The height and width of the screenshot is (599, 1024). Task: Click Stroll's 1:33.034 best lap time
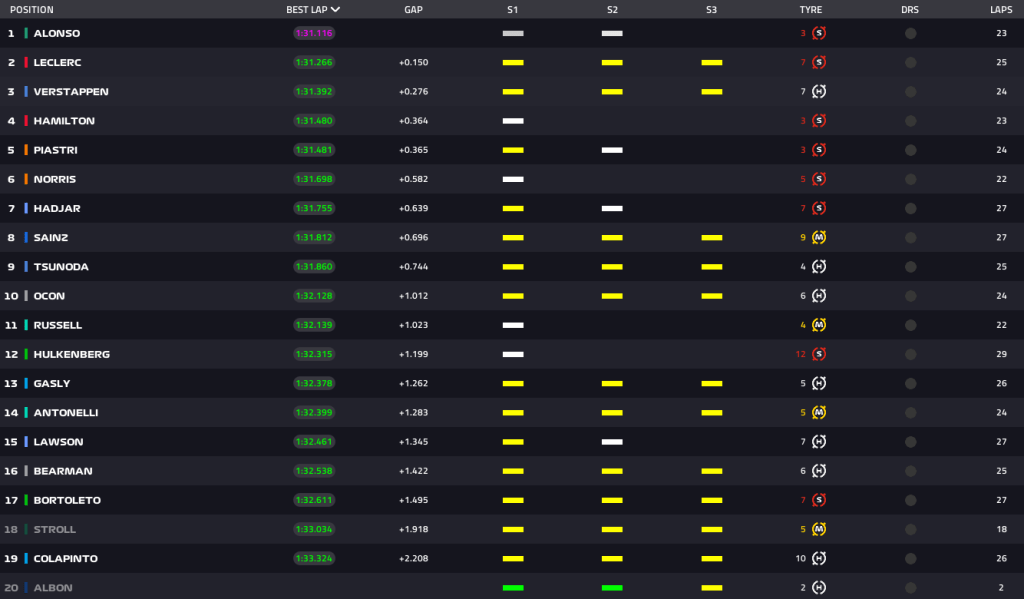point(314,529)
